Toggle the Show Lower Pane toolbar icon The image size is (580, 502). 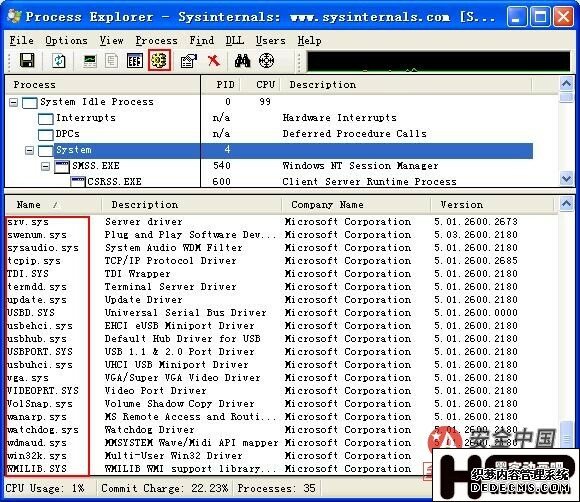click(135, 61)
